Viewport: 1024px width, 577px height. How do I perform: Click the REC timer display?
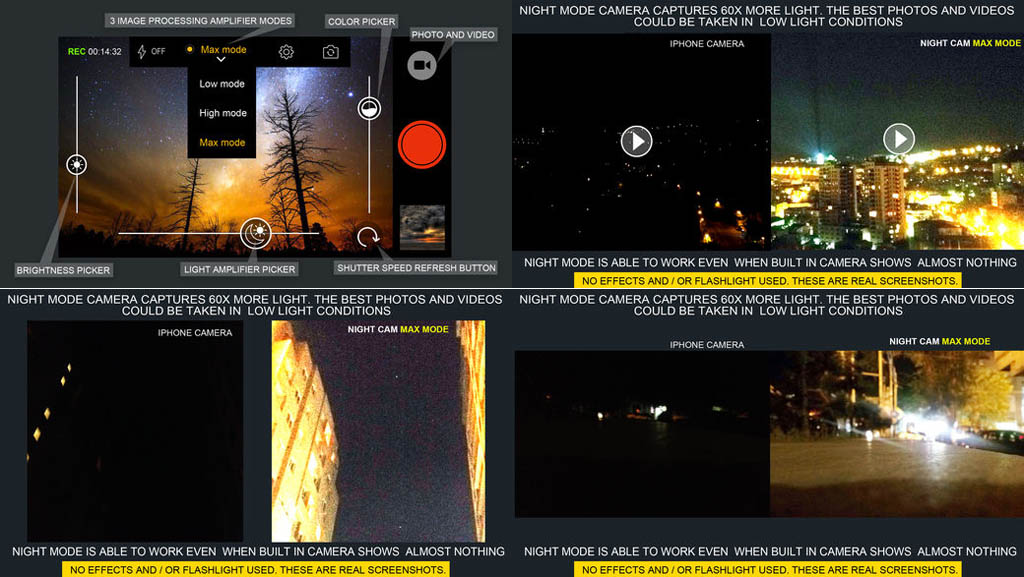pos(95,52)
